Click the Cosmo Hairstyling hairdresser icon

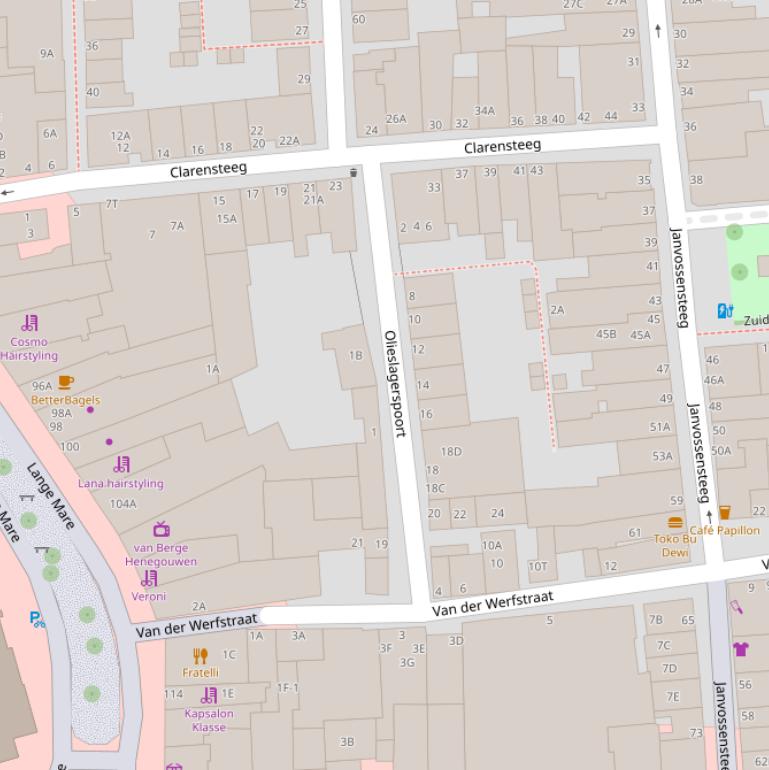pos(30,323)
